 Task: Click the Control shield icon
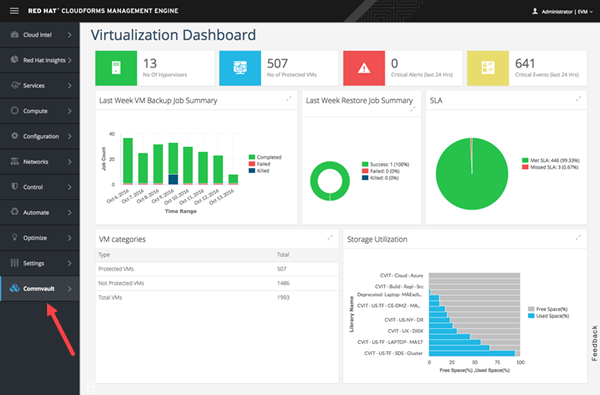pos(15,186)
